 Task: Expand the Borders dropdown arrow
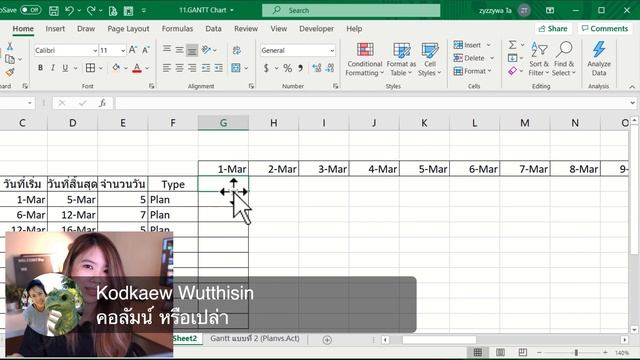(x=100, y=68)
